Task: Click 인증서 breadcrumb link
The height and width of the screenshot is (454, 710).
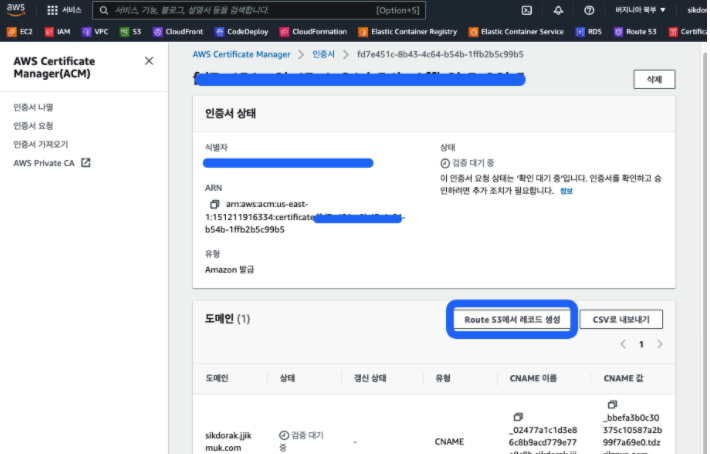Action: pyautogui.click(x=323, y=54)
